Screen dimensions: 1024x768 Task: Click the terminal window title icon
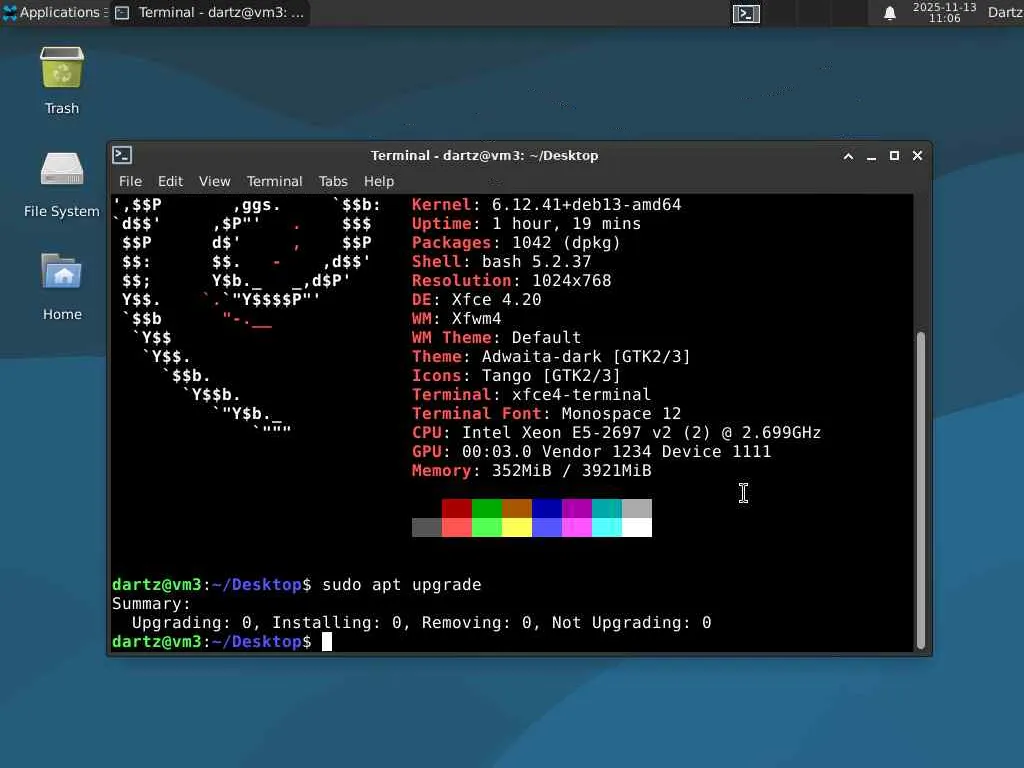pyautogui.click(x=122, y=155)
